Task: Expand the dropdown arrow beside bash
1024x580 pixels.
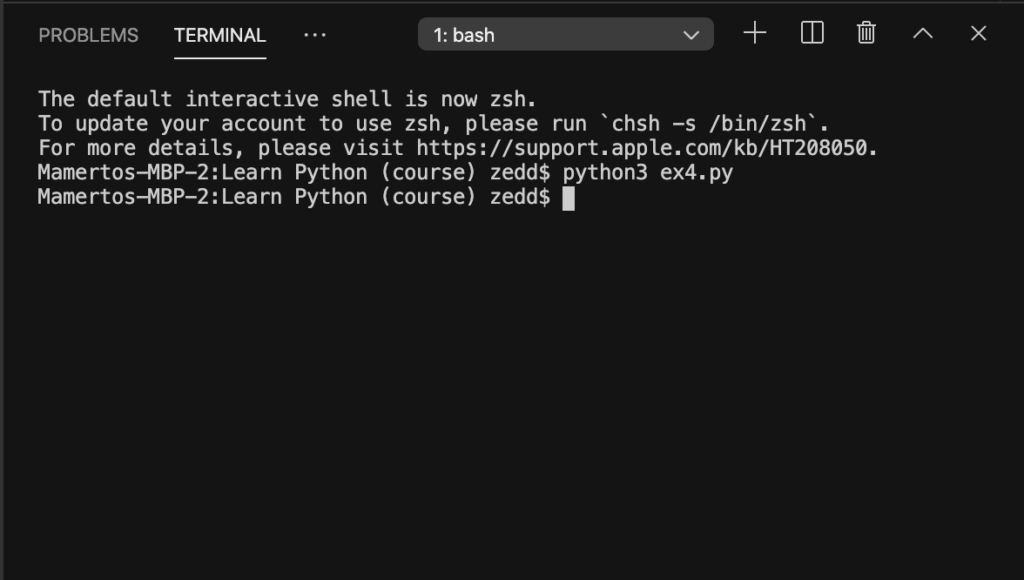Action: [x=691, y=35]
